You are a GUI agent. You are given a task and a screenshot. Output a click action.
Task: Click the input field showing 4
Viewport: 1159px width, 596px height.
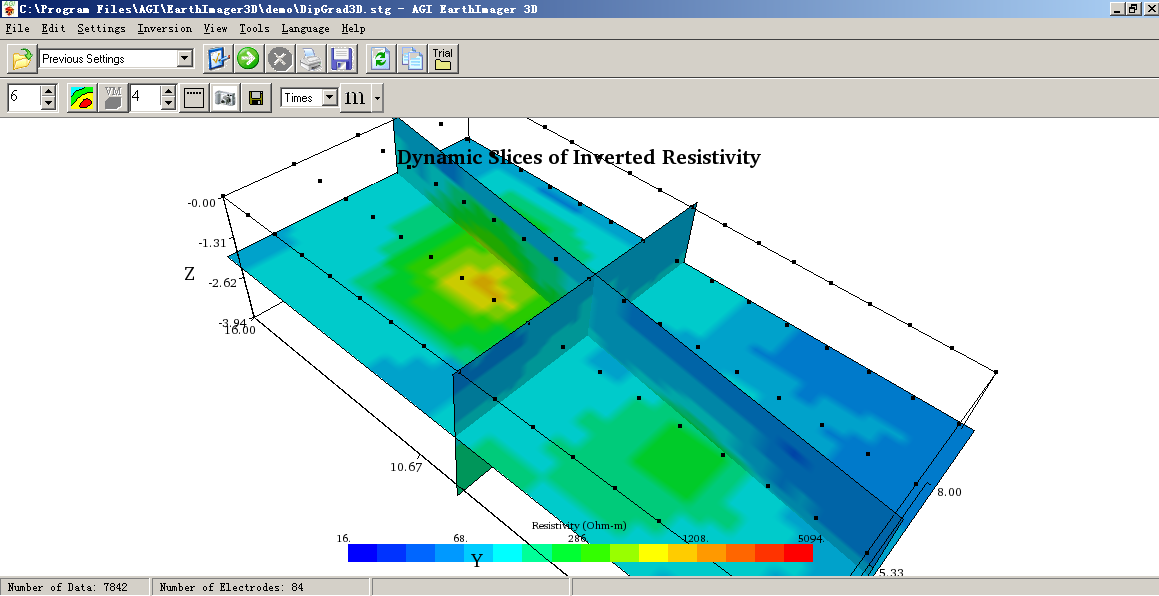145,98
